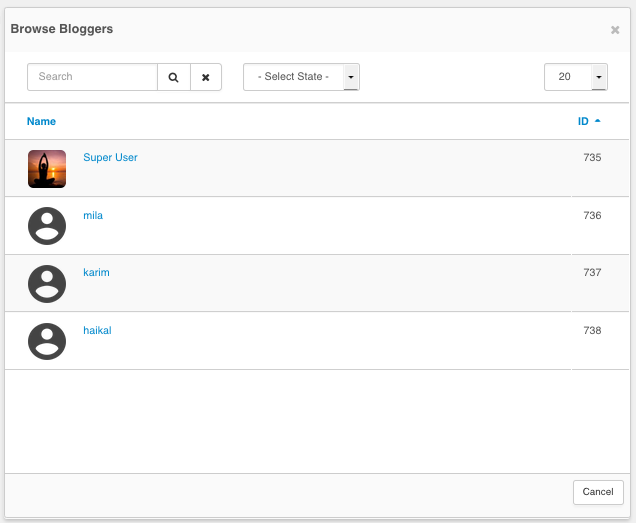Viewport: 636px width, 523px height.
Task: Pick blogger haikal
Action: click(97, 330)
